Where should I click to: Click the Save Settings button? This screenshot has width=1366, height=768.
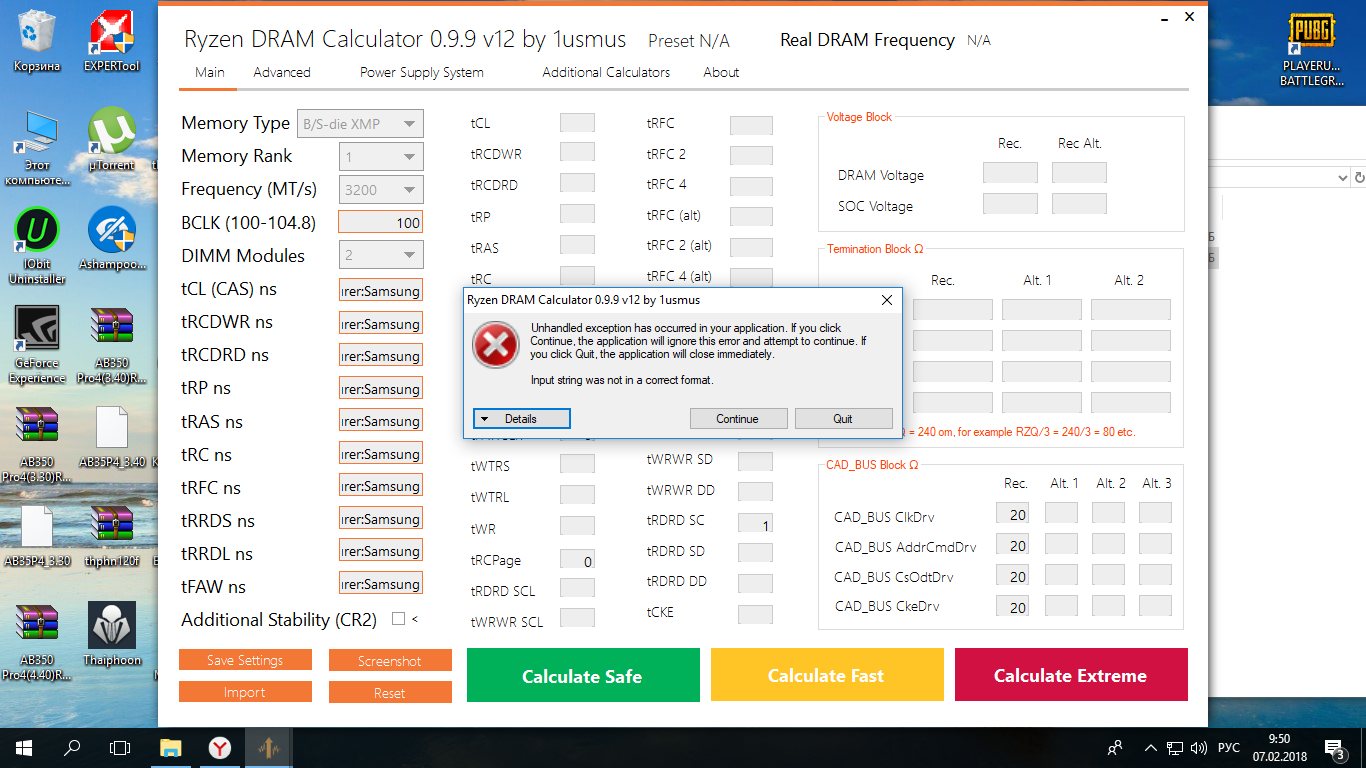tap(245, 660)
